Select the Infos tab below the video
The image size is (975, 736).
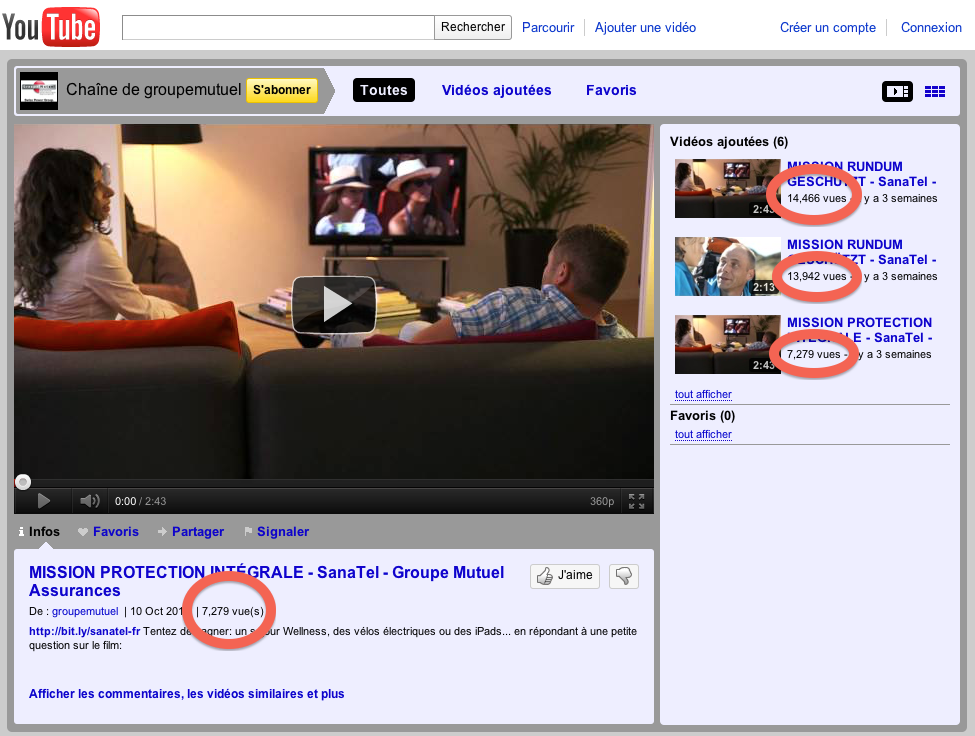[x=39, y=531]
